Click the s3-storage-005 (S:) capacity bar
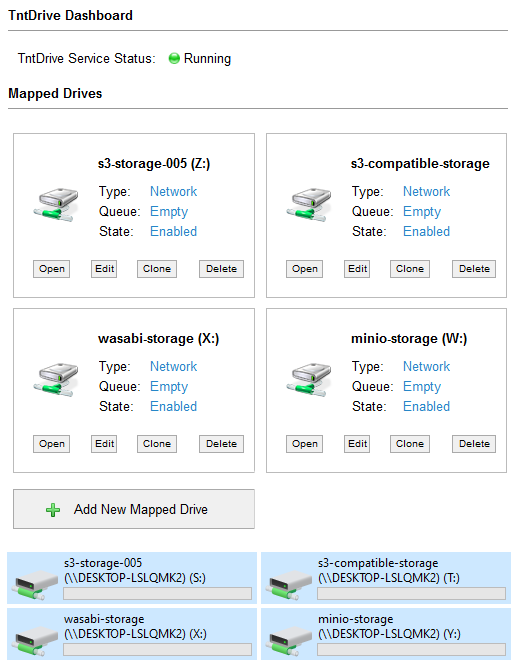 click(158, 594)
